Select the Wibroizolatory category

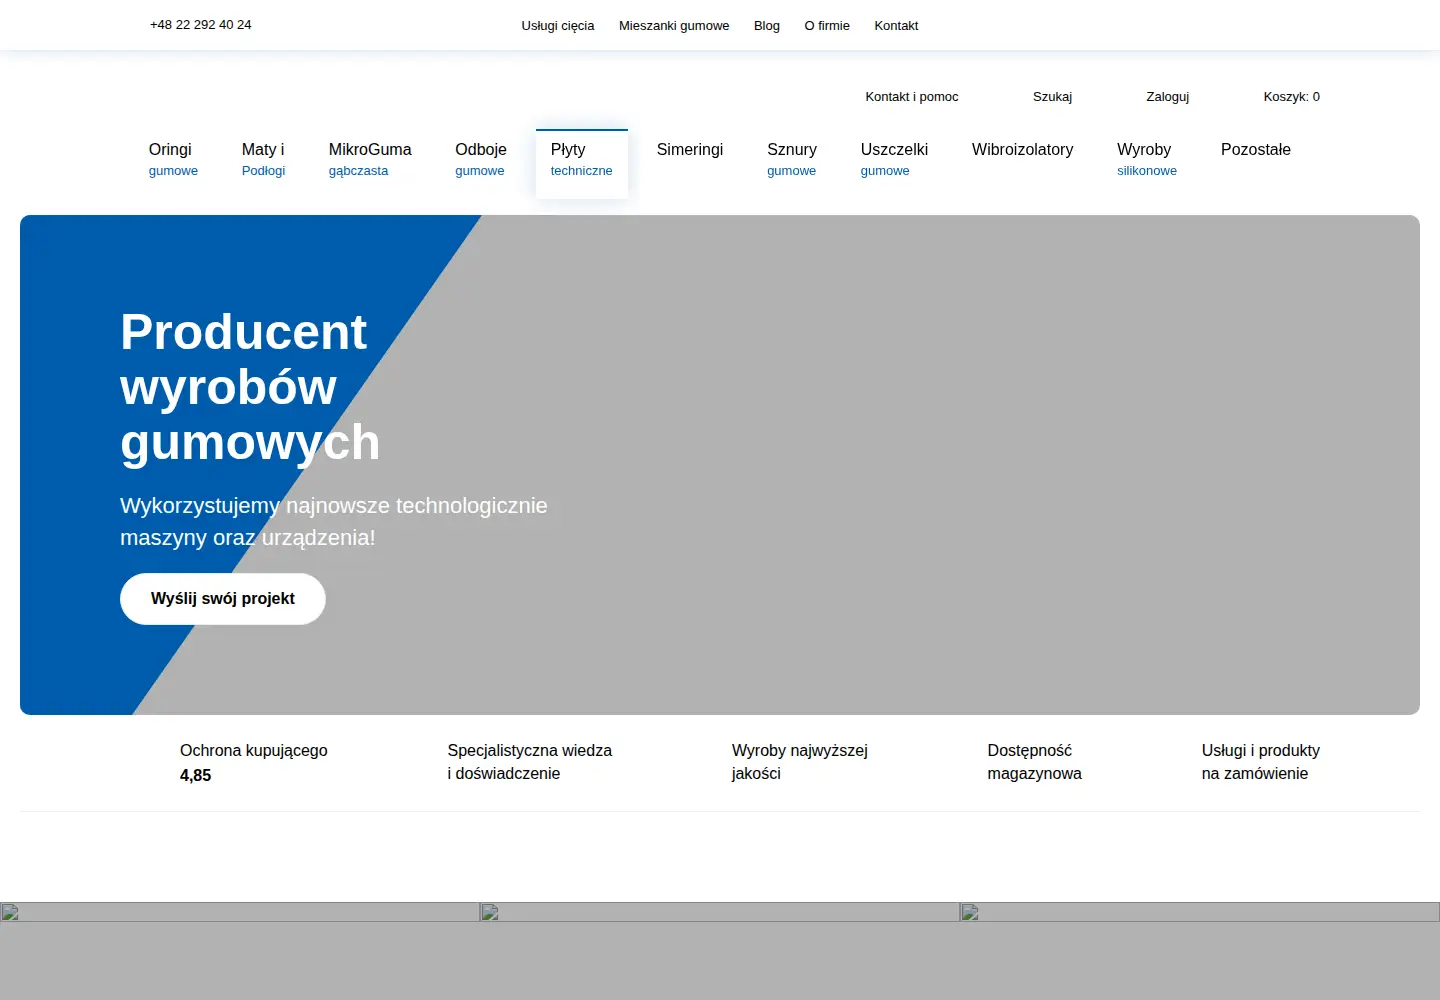(x=1022, y=150)
